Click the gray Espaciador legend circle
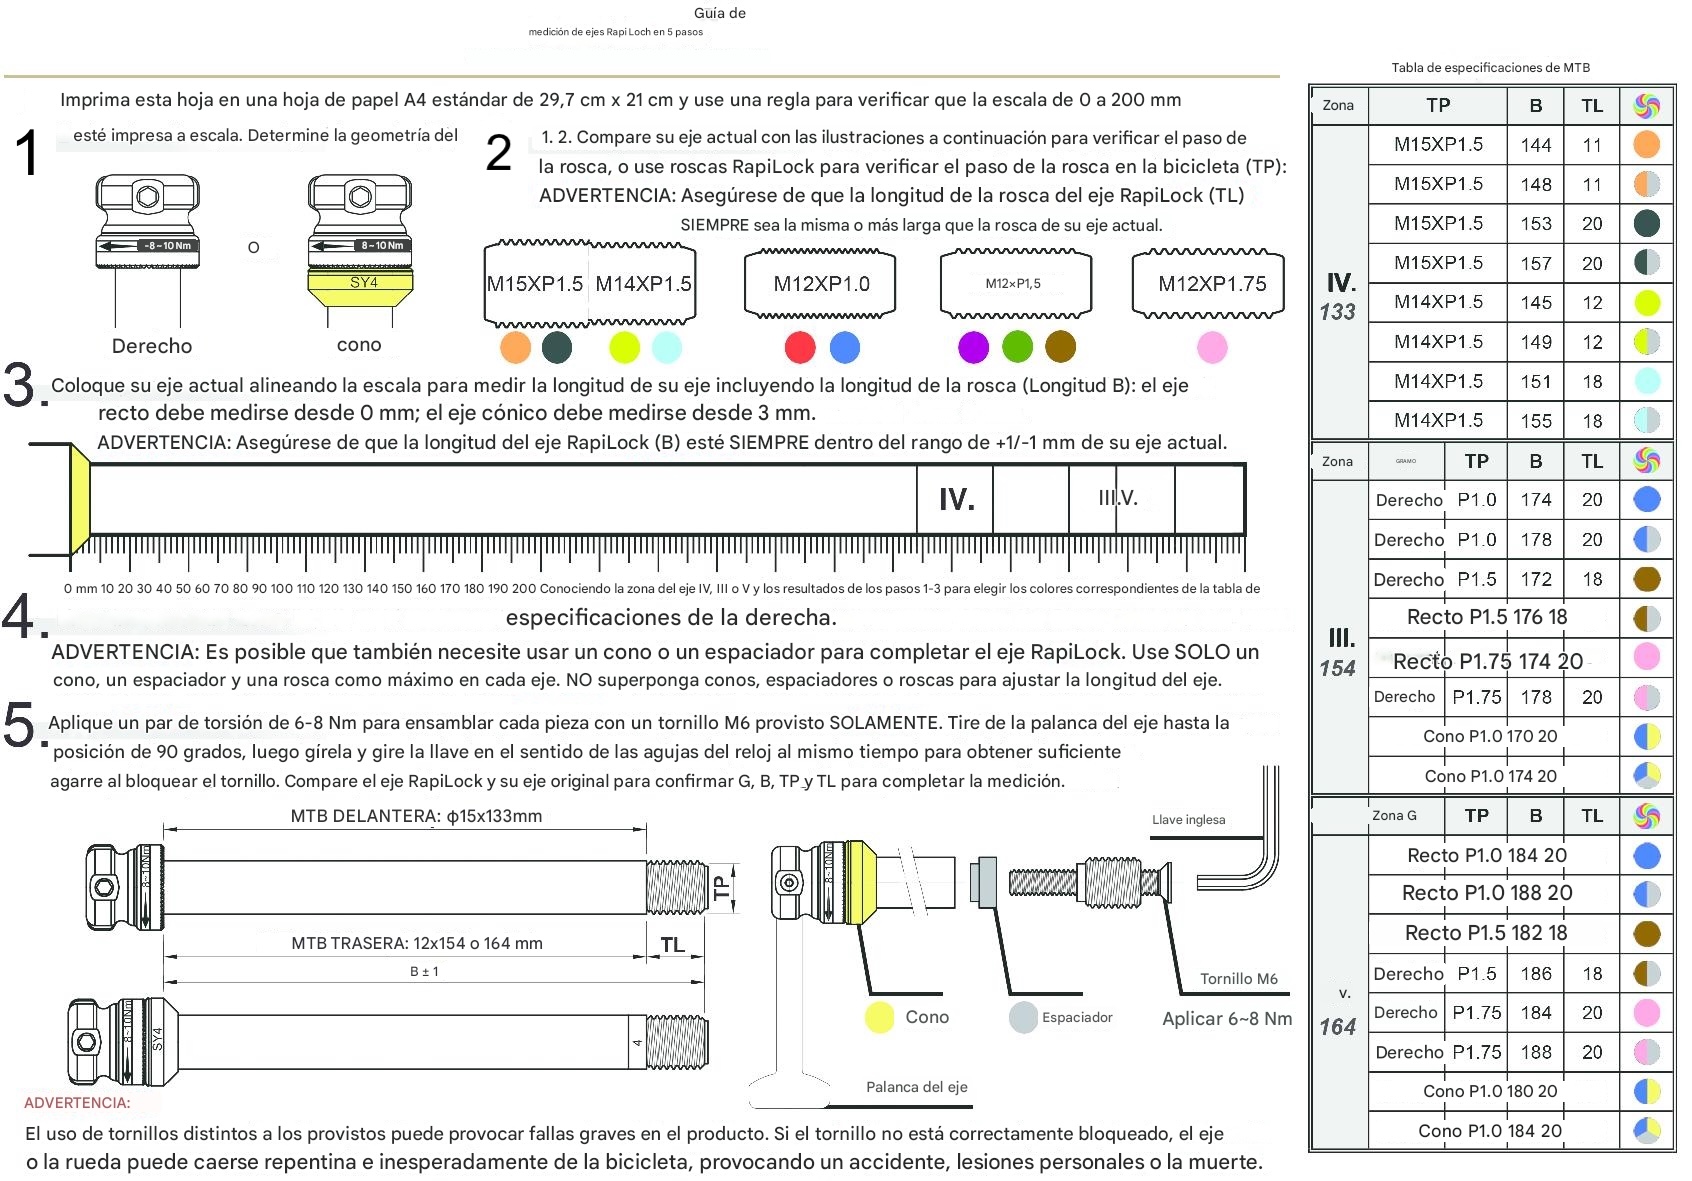Viewport: 1692px width, 1181px height. [x=1023, y=1017]
